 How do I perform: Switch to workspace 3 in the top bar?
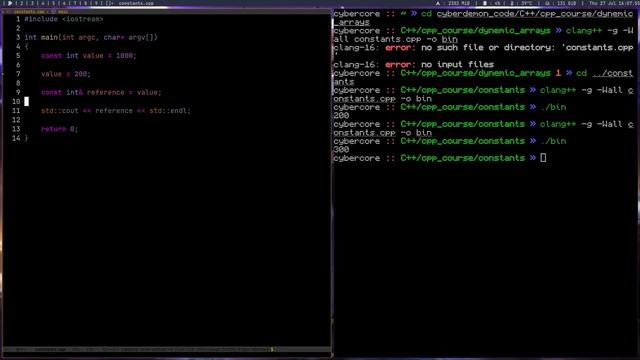[x=32, y=3]
